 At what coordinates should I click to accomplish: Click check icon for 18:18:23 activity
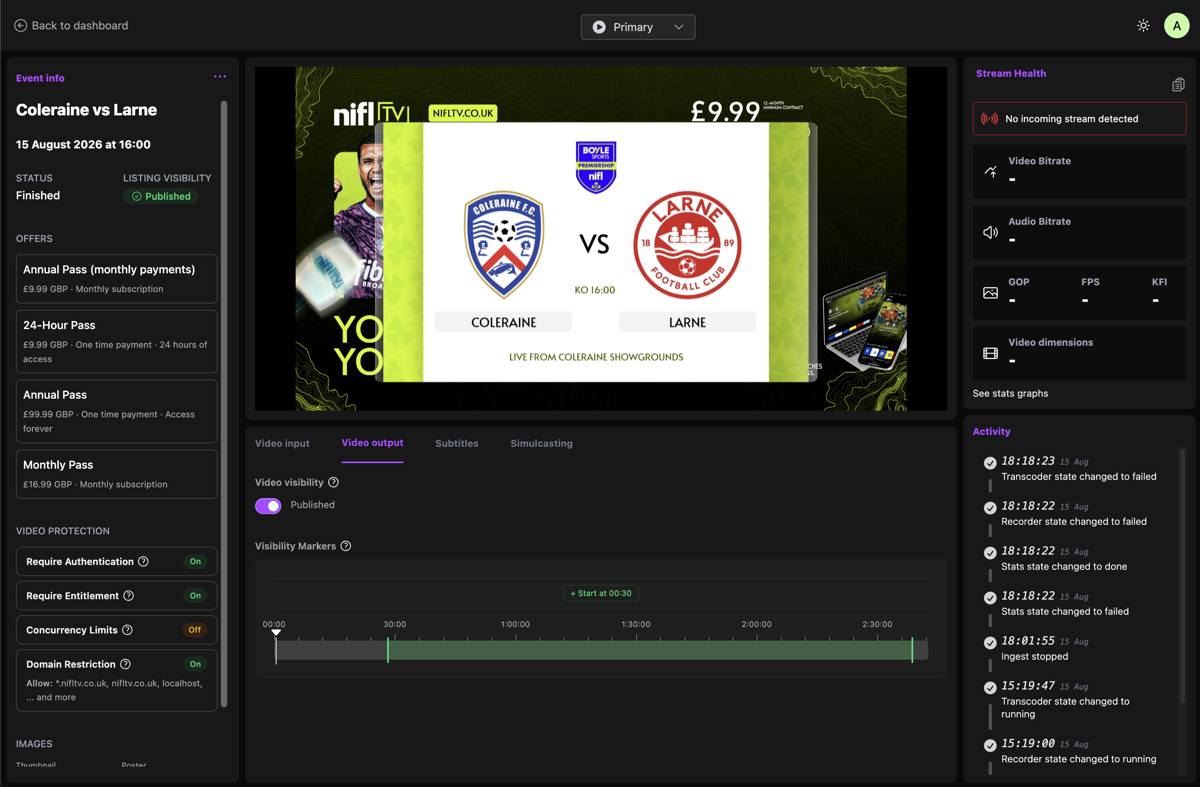pyautogui.click(x=990, y=463)
